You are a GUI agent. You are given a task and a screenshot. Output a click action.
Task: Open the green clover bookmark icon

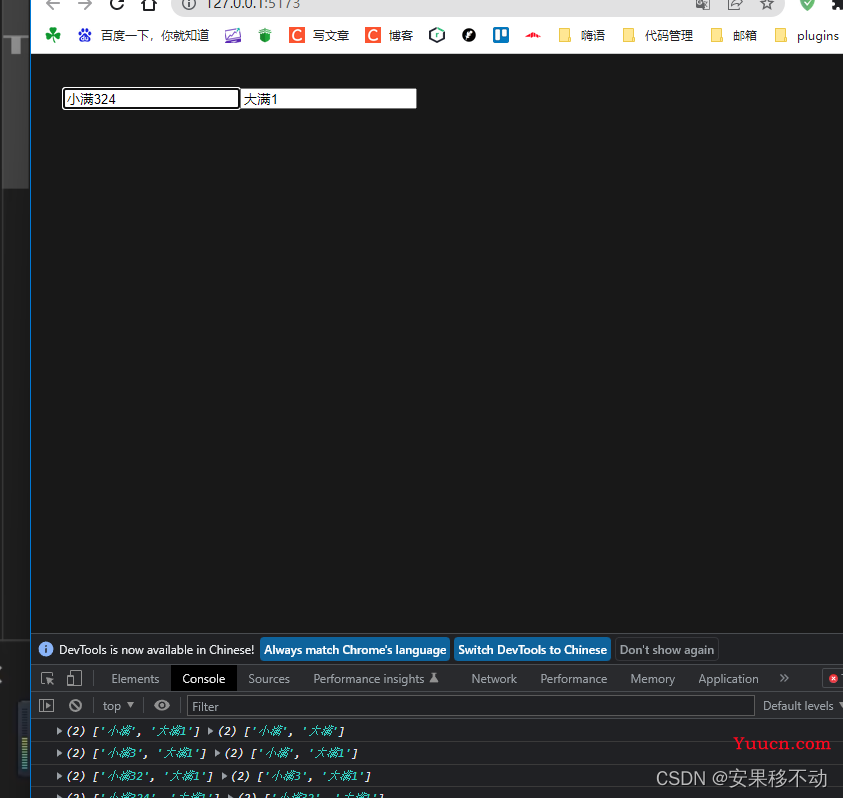click(x=53, y=35)
